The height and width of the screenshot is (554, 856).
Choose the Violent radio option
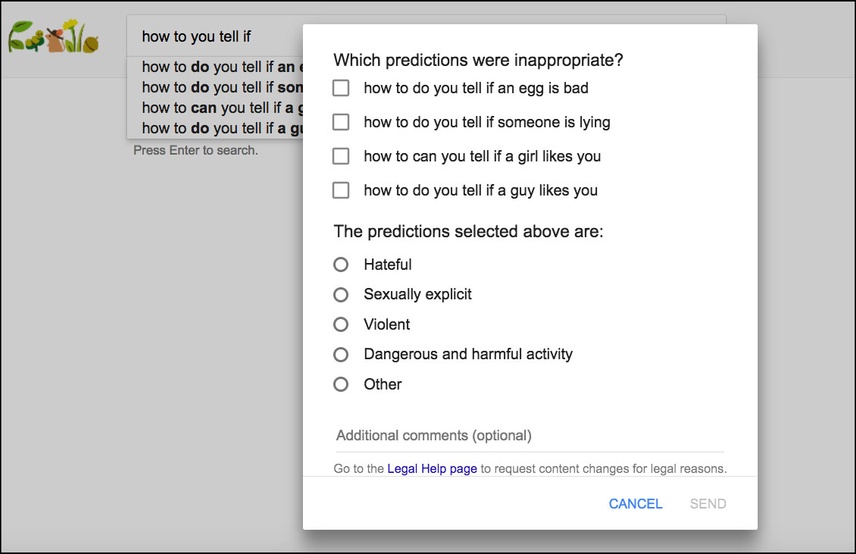341,324
